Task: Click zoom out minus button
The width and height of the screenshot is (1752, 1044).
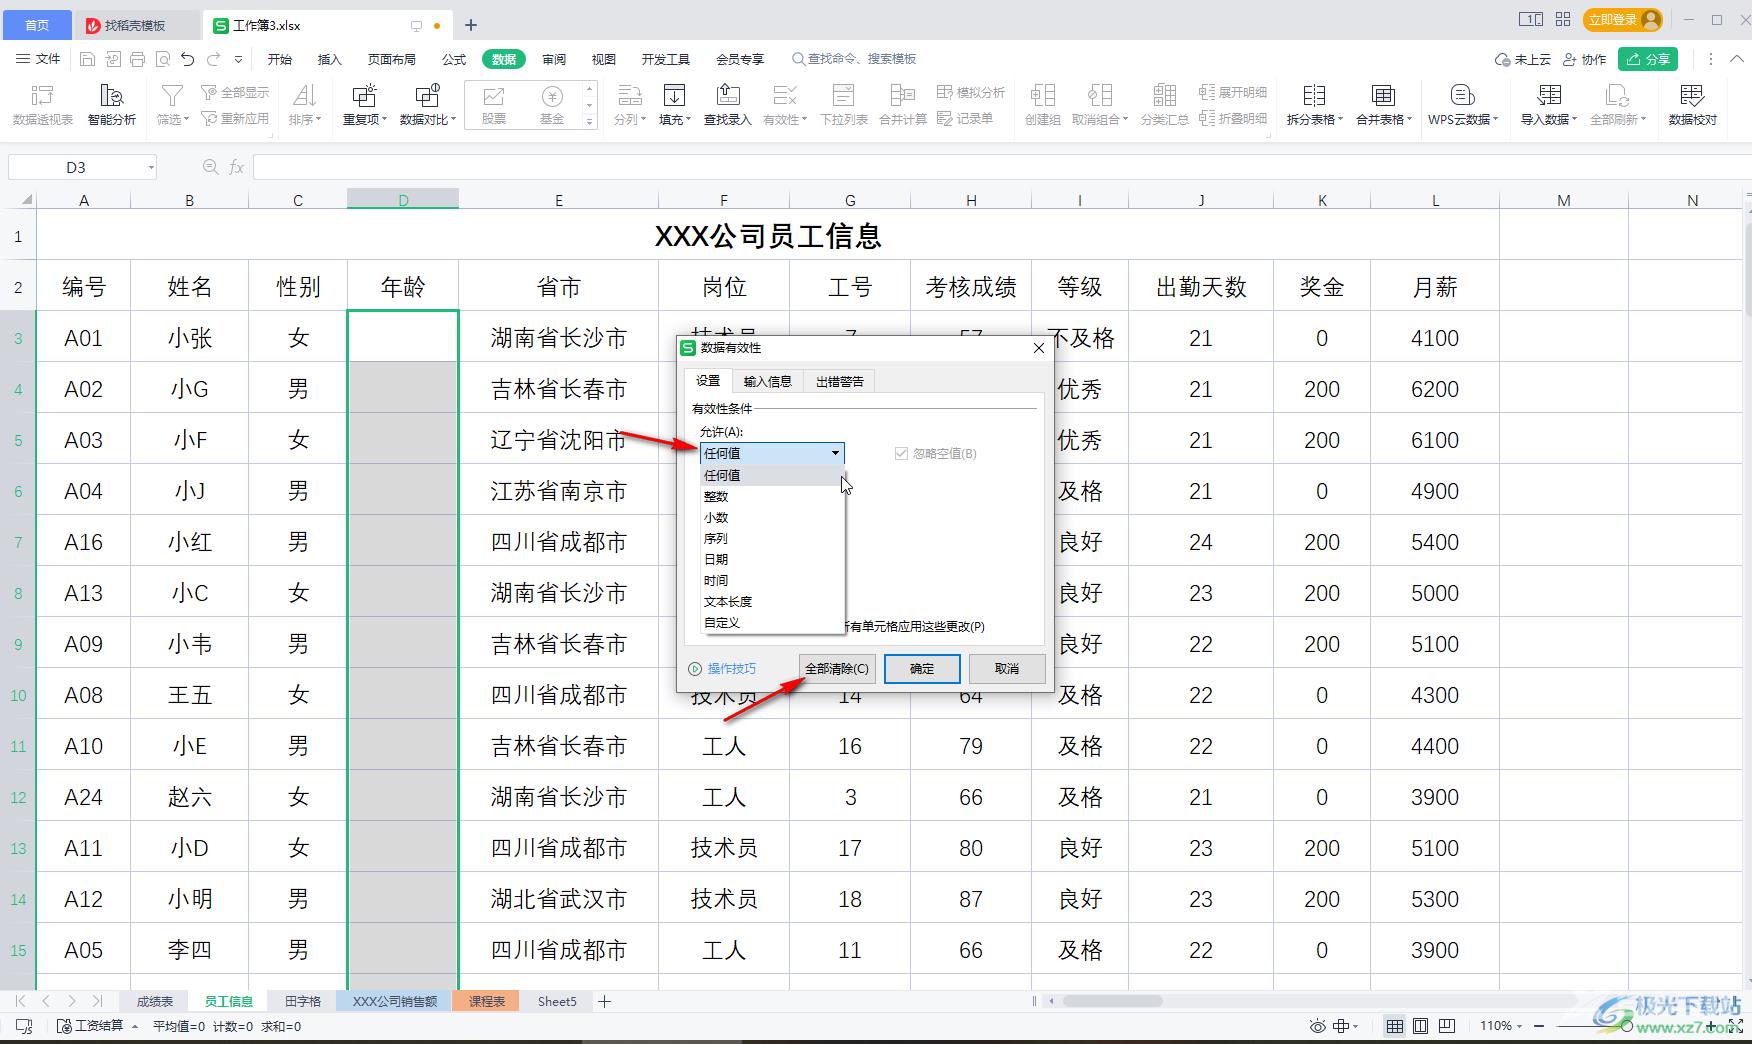Action: click(1538, 1026)
